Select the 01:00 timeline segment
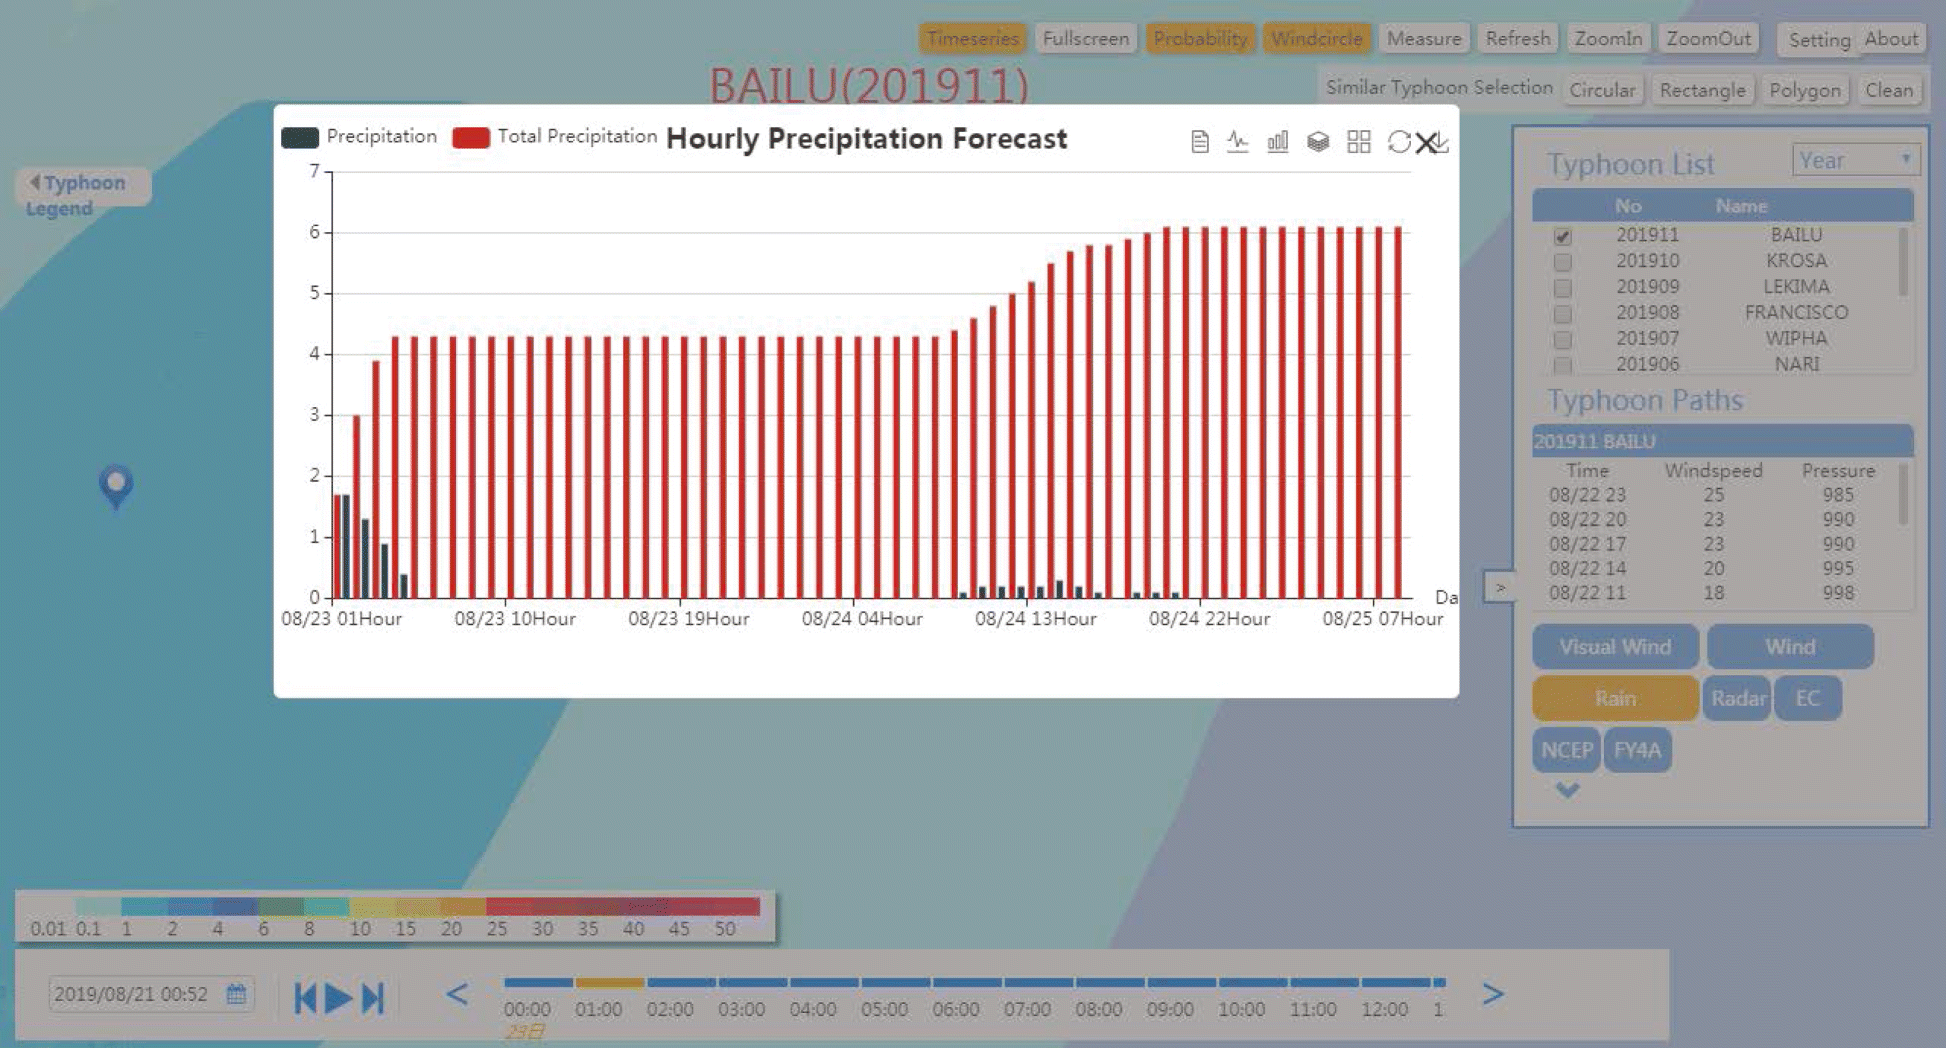The height and width of the screenshot is (1048, 1946). pos(609,983)
